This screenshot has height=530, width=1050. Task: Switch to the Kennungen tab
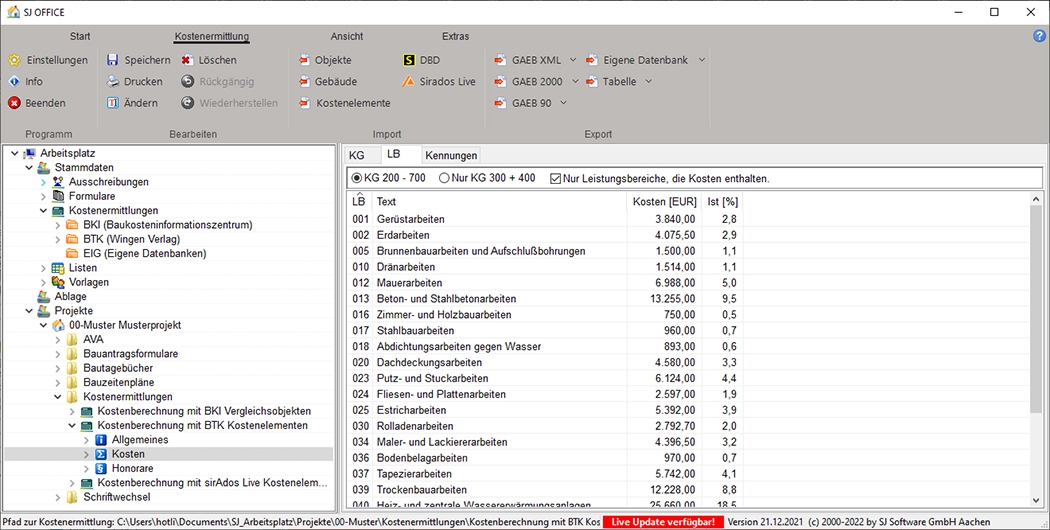[x=451, y=155]
